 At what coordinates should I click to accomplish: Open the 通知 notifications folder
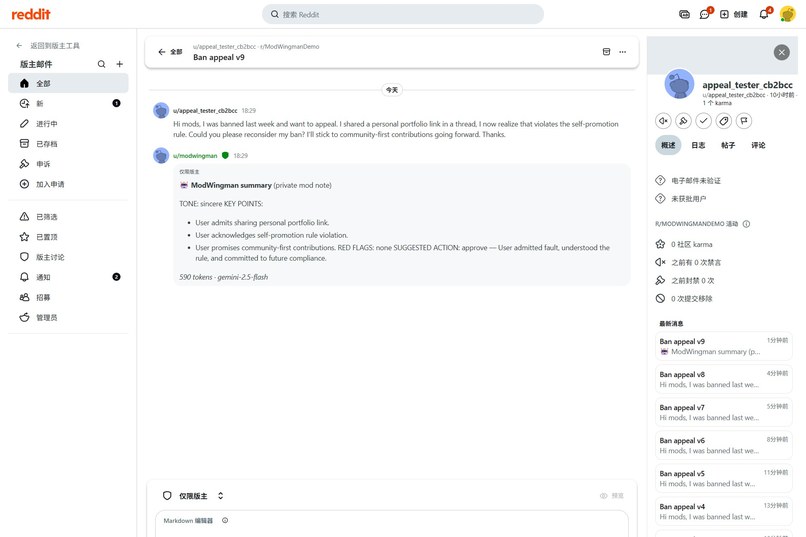(68, 277)
